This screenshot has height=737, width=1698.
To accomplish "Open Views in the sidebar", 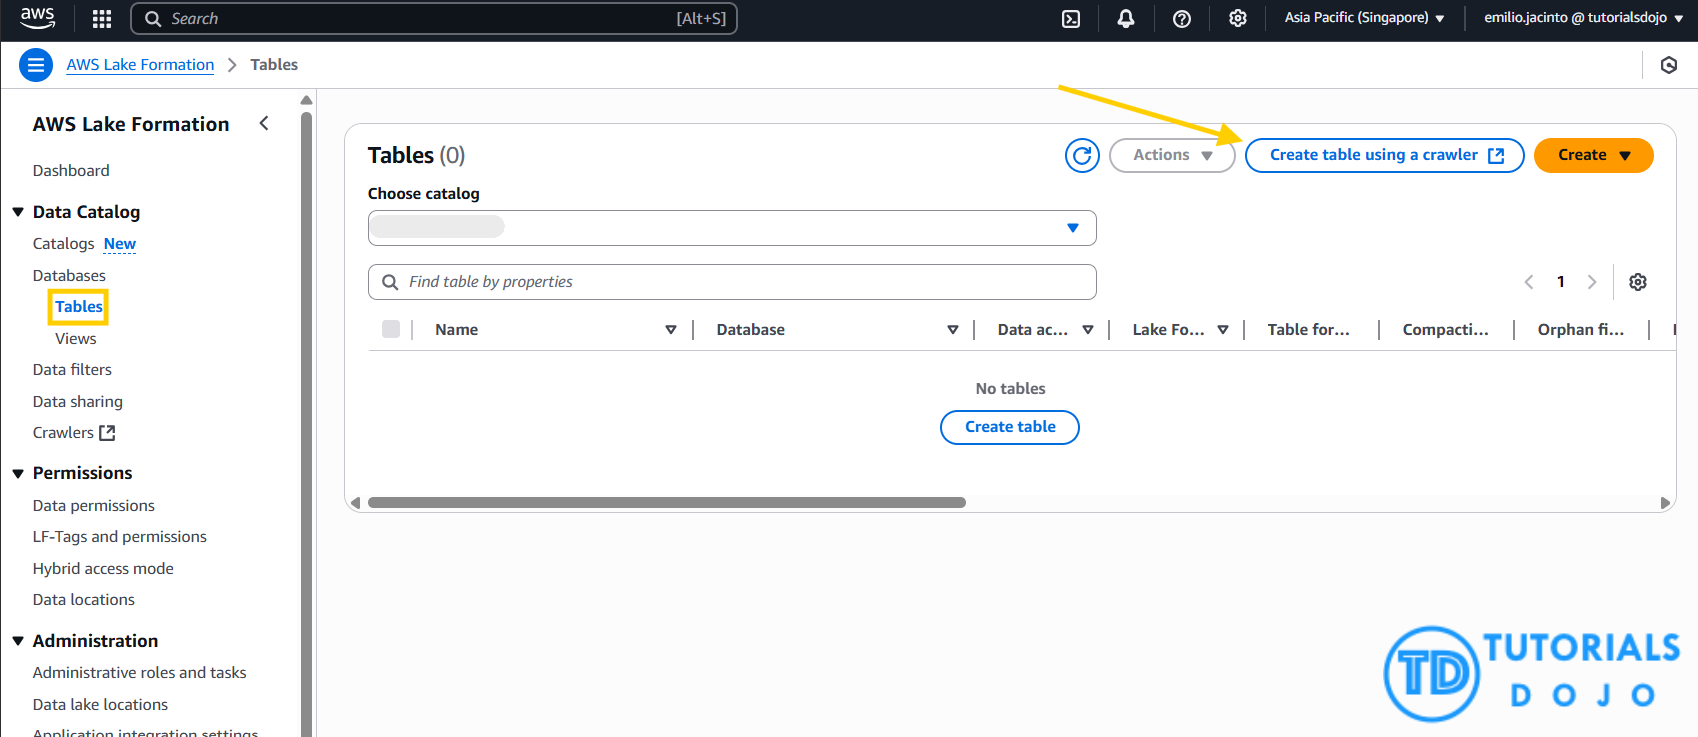I will 76,339.
